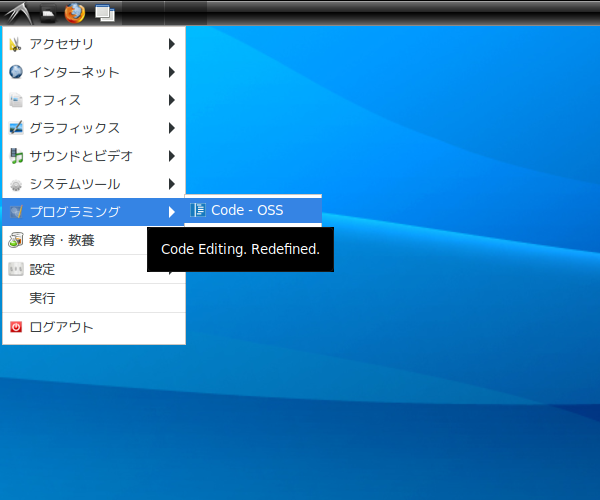
Task: Expand the グラフィックス submenu arrow
Action: [172, 128]
